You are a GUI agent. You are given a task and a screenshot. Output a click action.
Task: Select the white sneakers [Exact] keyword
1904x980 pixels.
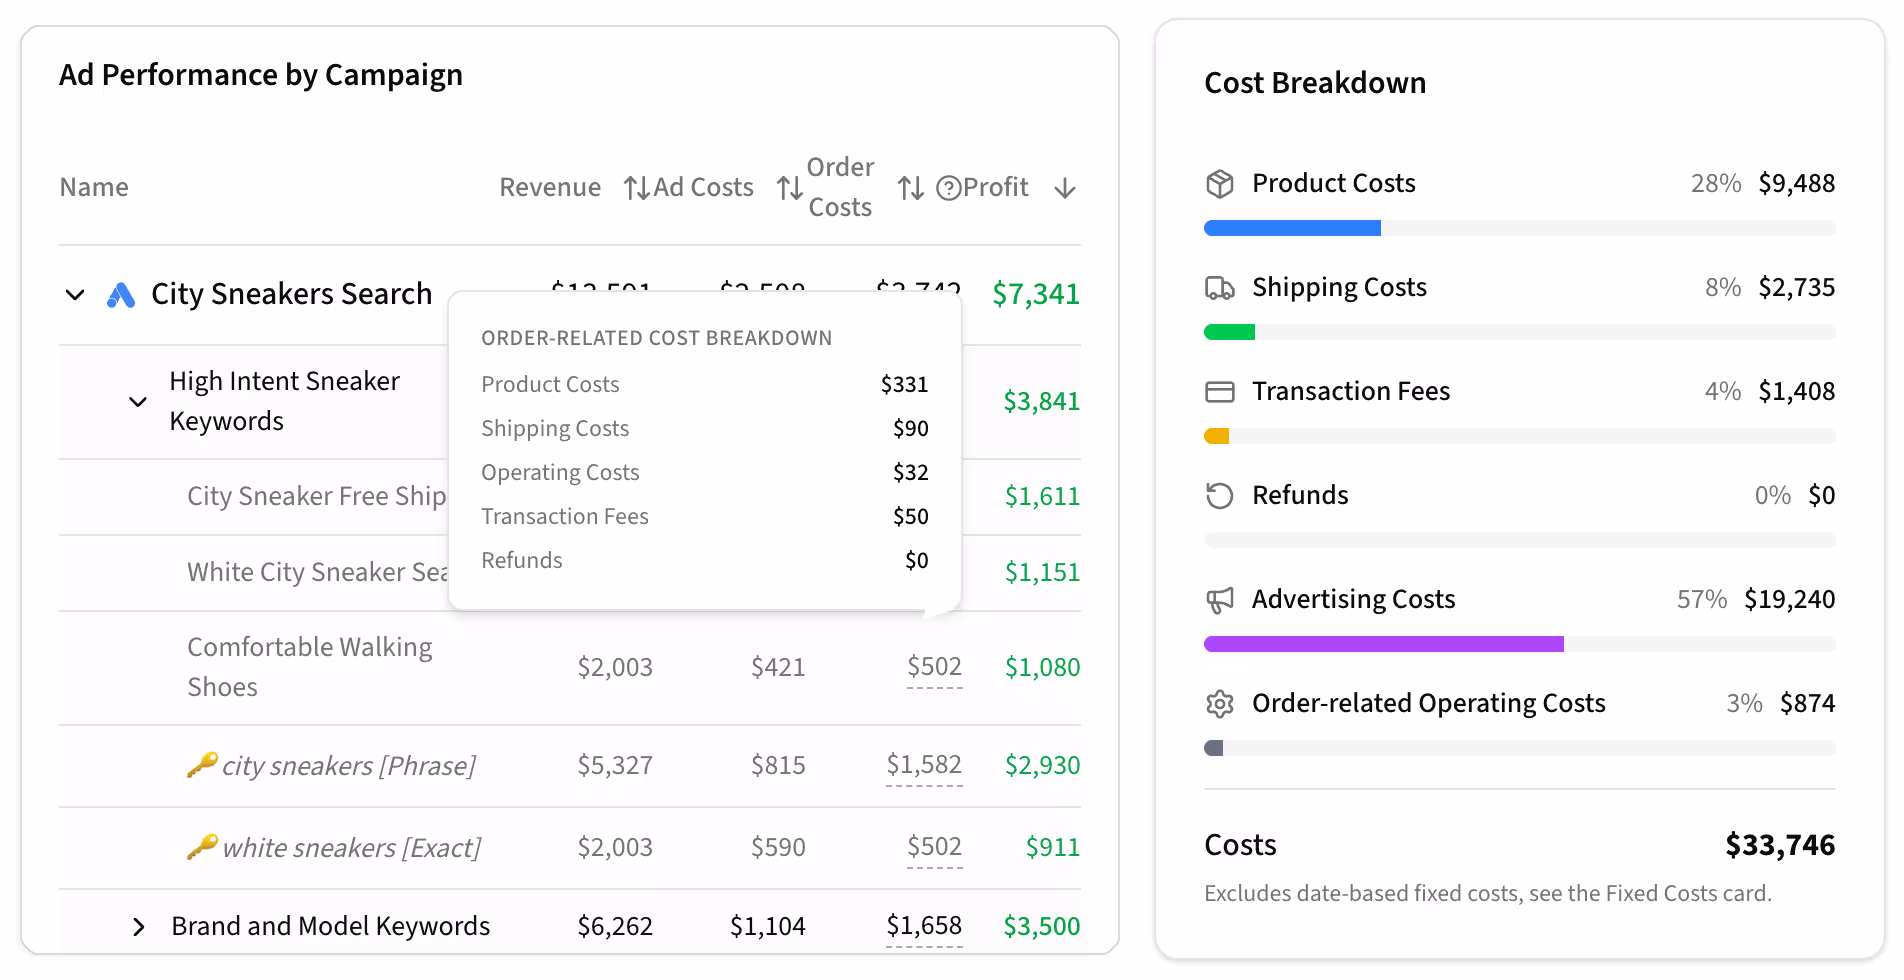coord(351,848)
